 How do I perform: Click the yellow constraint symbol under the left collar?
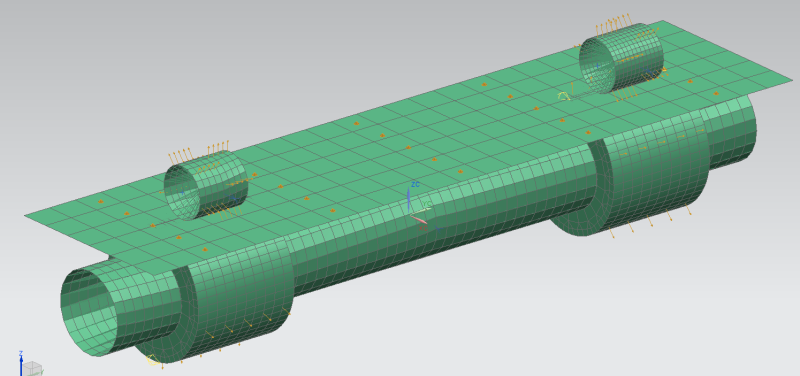pos(153,361)
